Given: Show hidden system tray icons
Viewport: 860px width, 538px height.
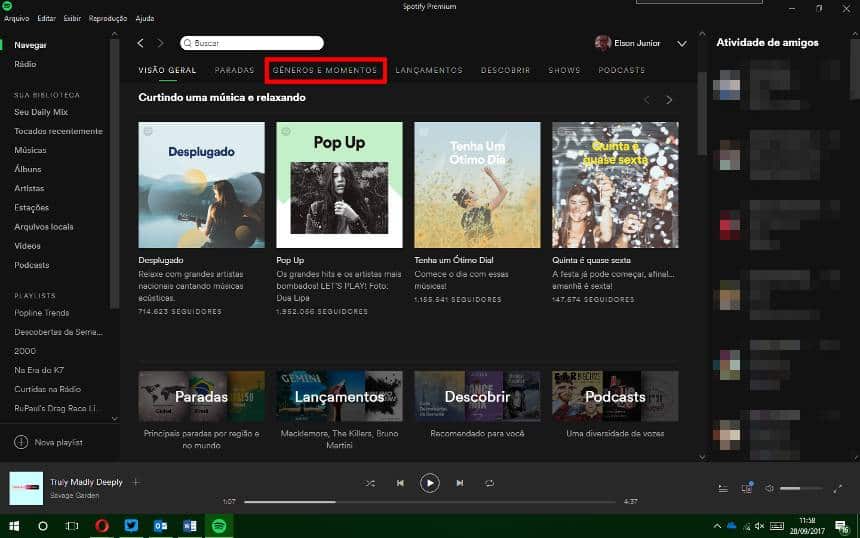Looking at the screenshot, I should click(x=717, y=526).
